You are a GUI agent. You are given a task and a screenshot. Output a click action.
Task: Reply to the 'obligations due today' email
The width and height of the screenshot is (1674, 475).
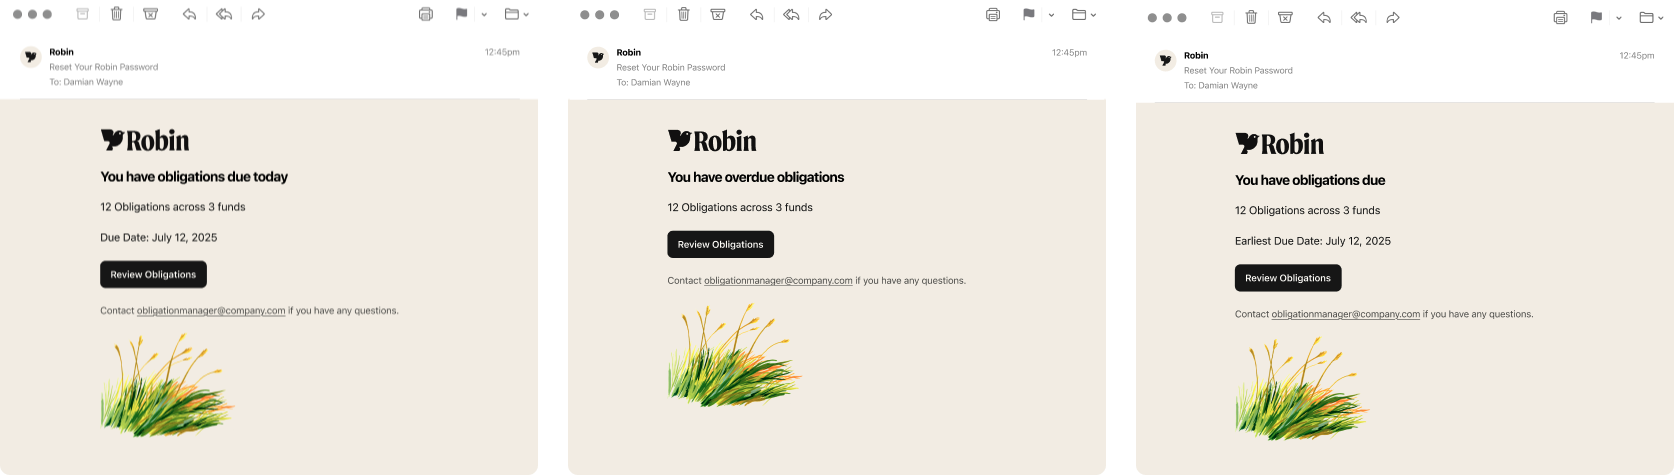[x=189, y=14]
